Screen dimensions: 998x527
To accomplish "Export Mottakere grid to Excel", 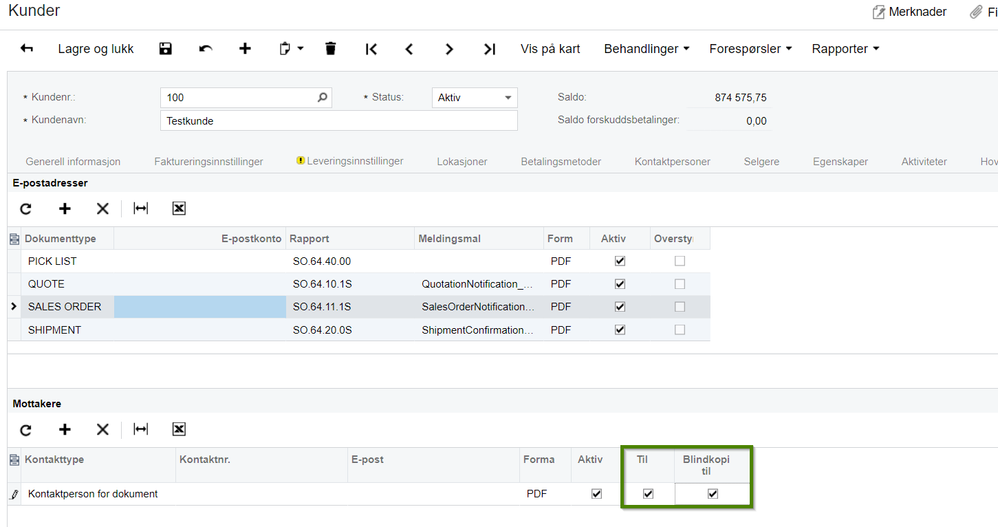I will click(179, 430).
